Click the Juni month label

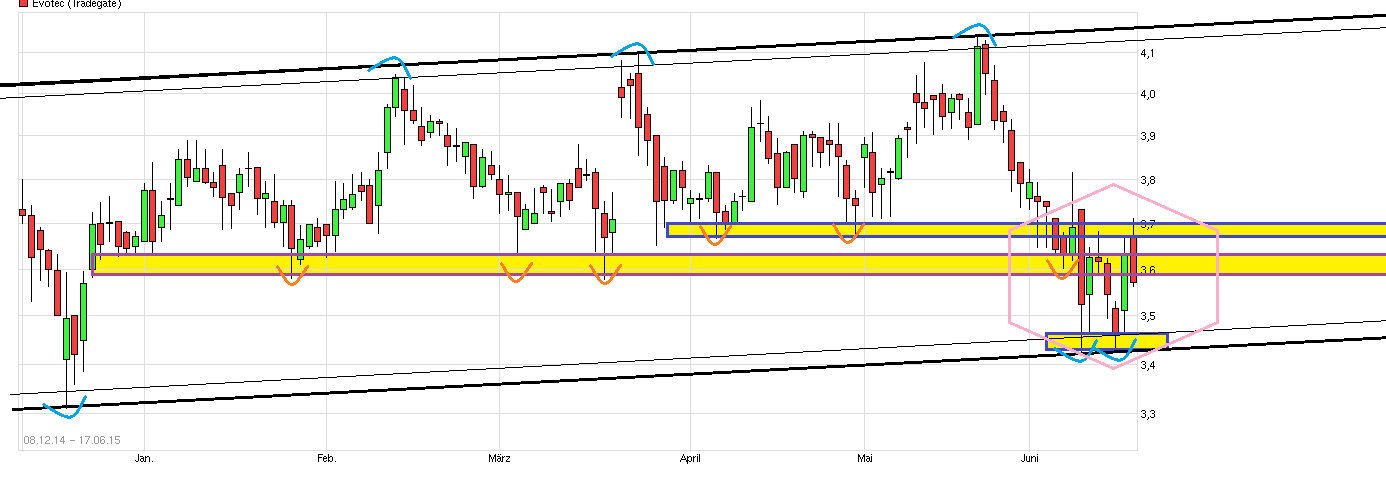point(1031,459)
